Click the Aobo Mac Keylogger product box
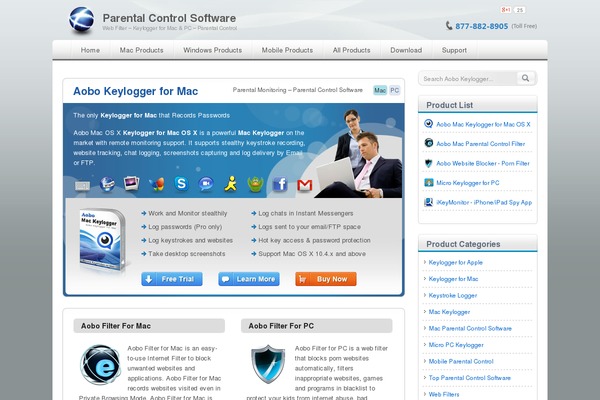Screen dimensions: 600x400 point(103,240)
